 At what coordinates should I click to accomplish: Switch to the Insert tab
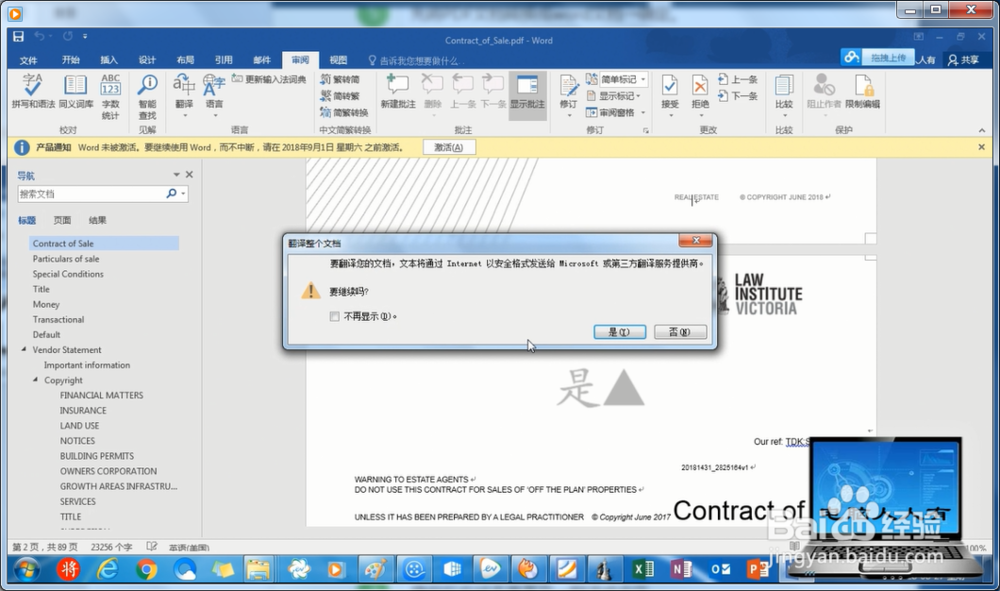[109, 60]
